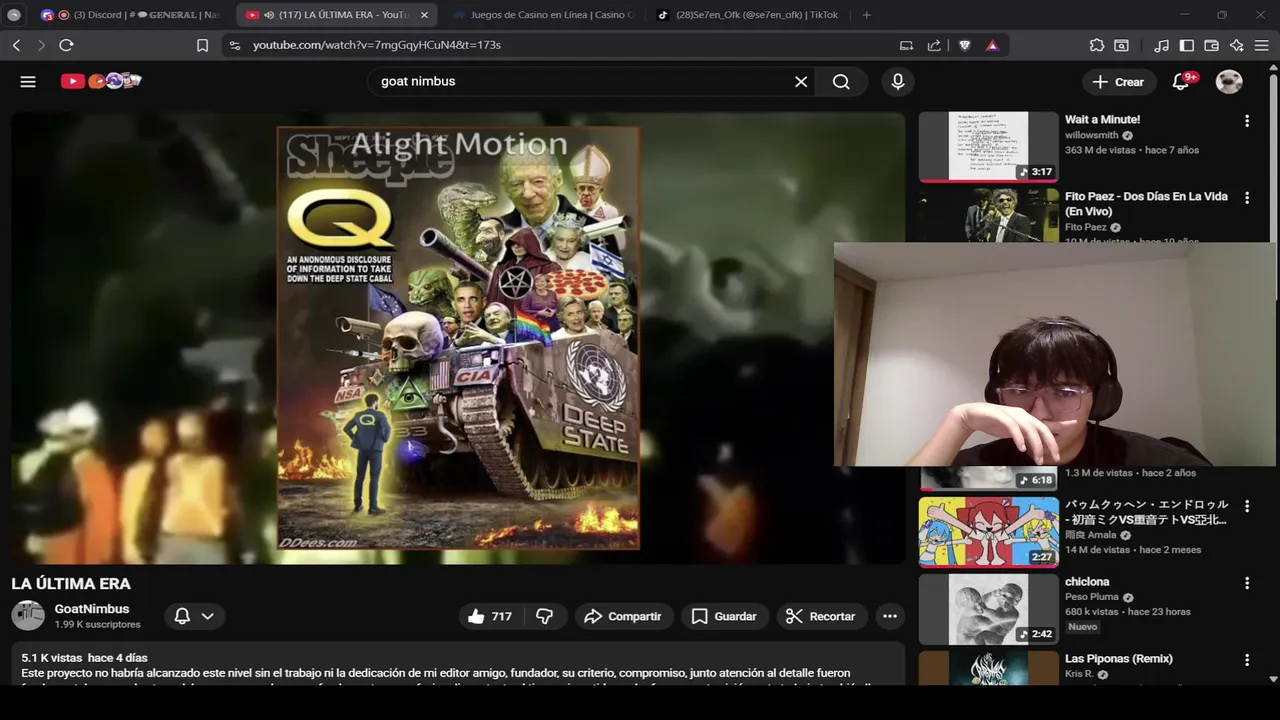
Task: Submit search with the magnifier button
Action: tap(841, 82)
